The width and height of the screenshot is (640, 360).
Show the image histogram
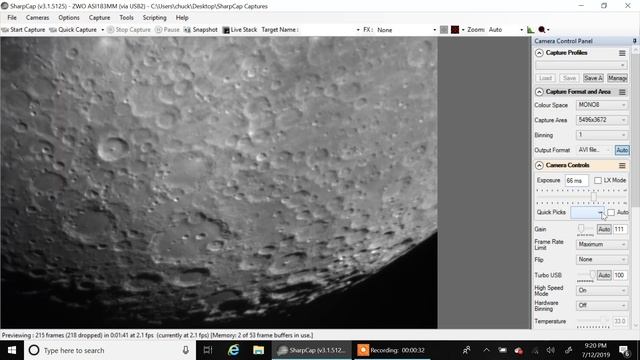(530, 30)
